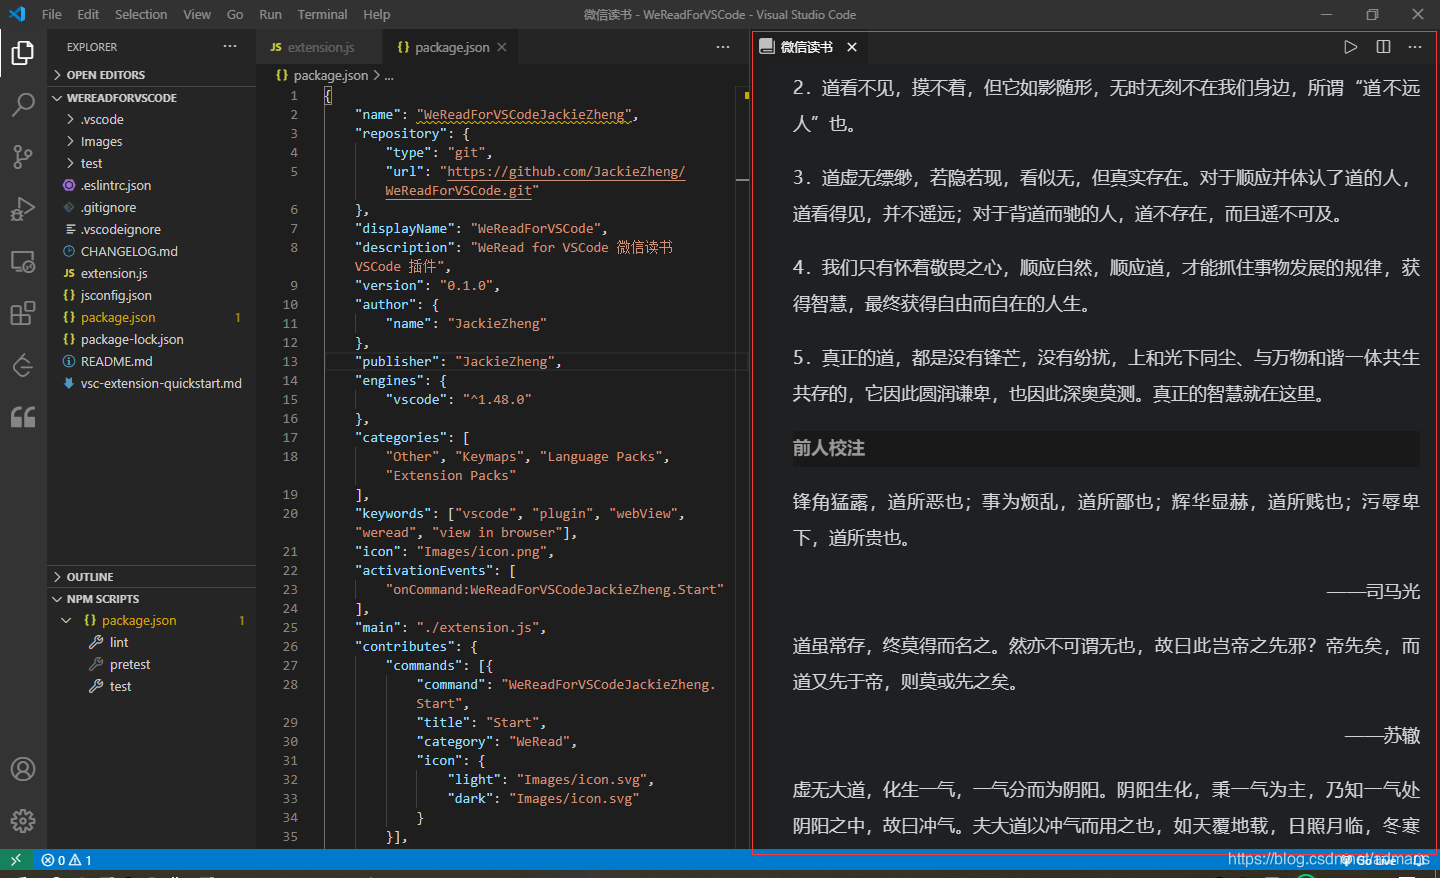Switch to the package.json editor tab
Viewport: 1440px width, 878px height.
point(452,47)
